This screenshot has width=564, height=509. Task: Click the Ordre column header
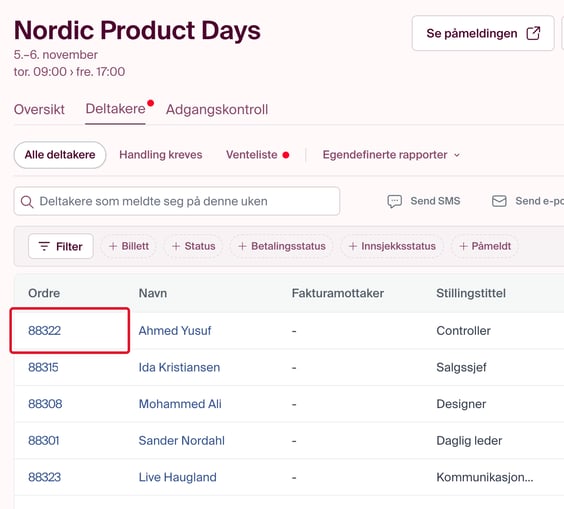pyautogui.click(x=44, y=293)
